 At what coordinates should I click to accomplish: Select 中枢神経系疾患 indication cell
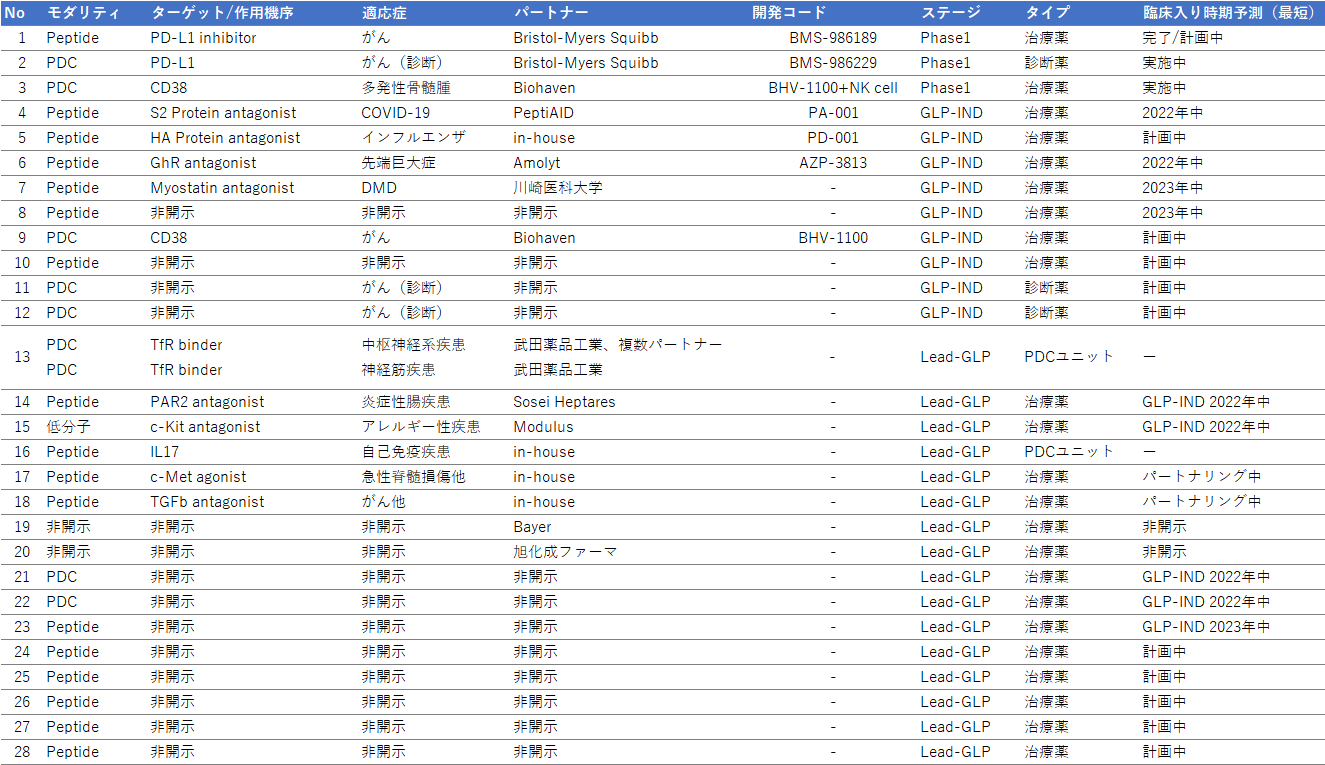pyautogui.click(x=413, y=345)
